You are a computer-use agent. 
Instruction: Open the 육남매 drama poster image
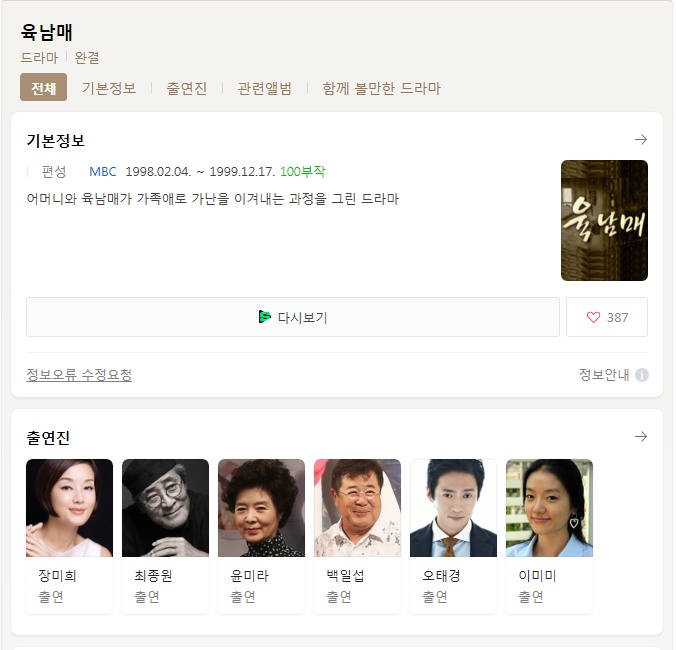604,220
